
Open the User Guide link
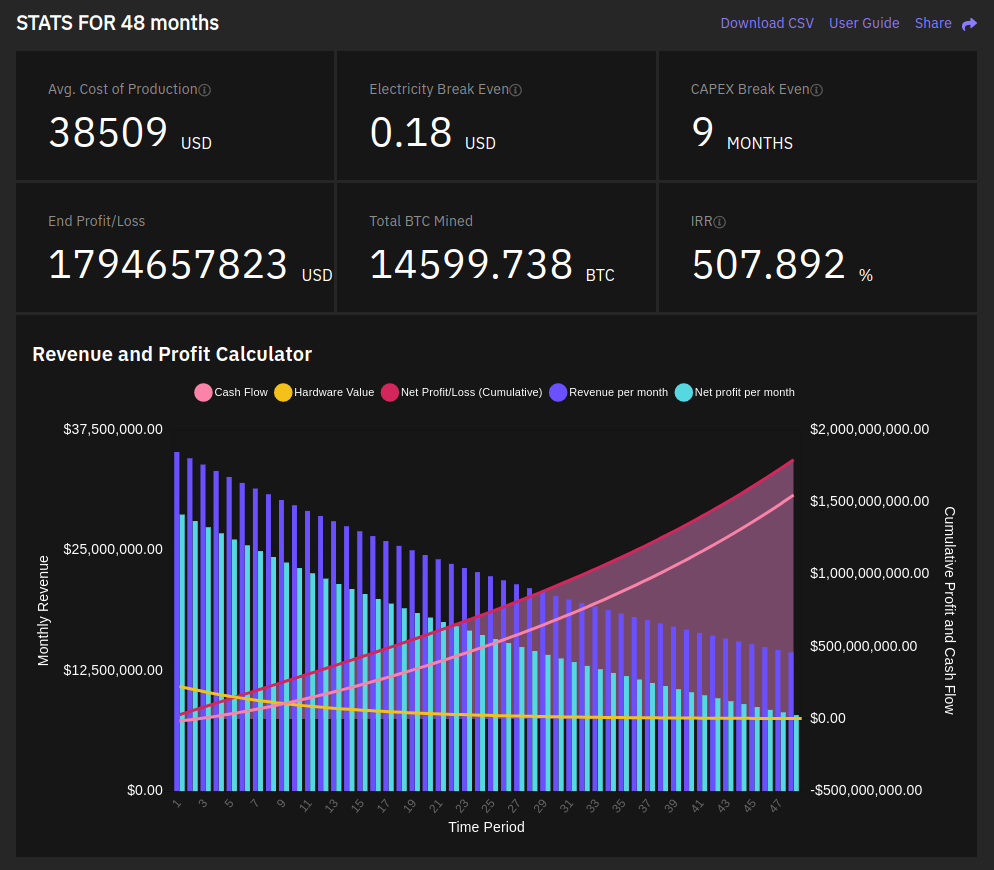point(864,23)
